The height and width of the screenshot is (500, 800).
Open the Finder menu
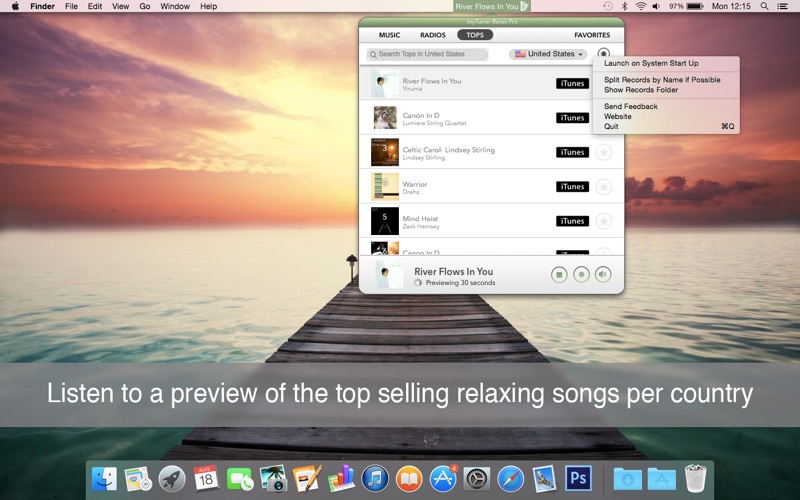(x=42, y=6)
